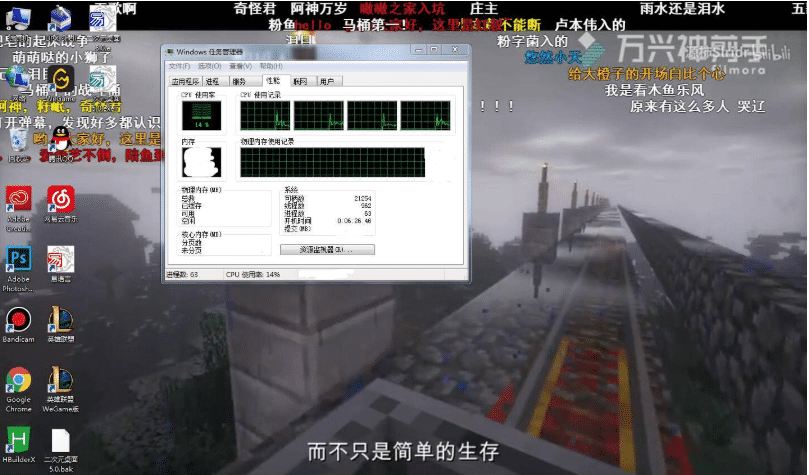Viewport: 809px width, 475px height.
Task: Open the 易 icon right of blue cube
Action: pyautogui.click(x=102, y=19)
